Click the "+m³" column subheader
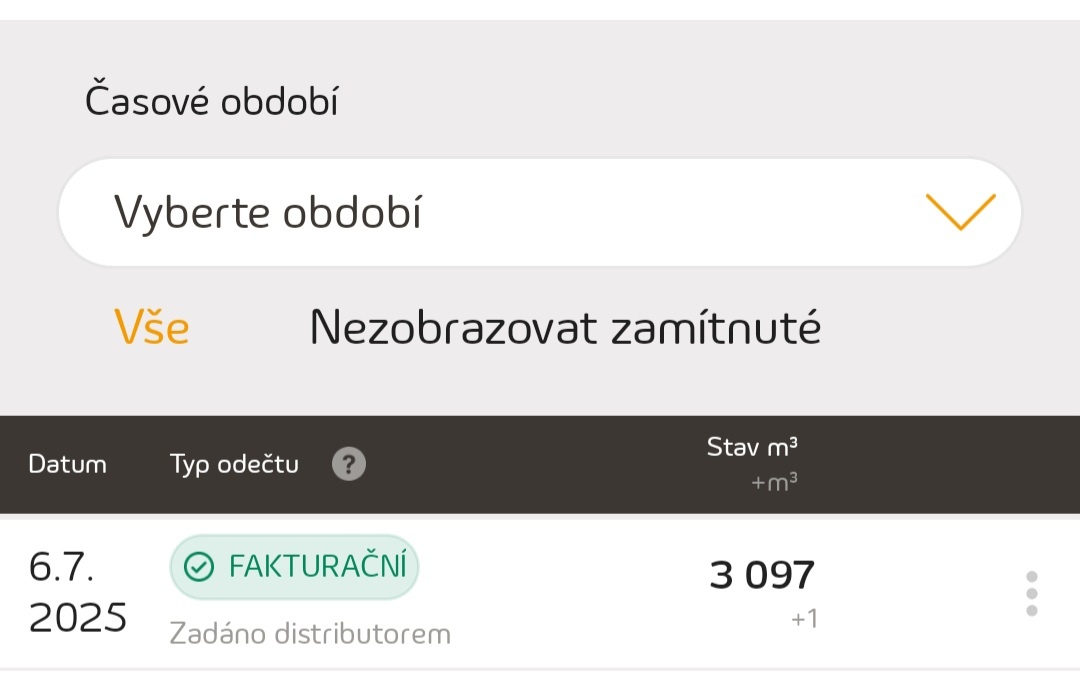This screenshot has width=1080, height=680. [774, 483]
